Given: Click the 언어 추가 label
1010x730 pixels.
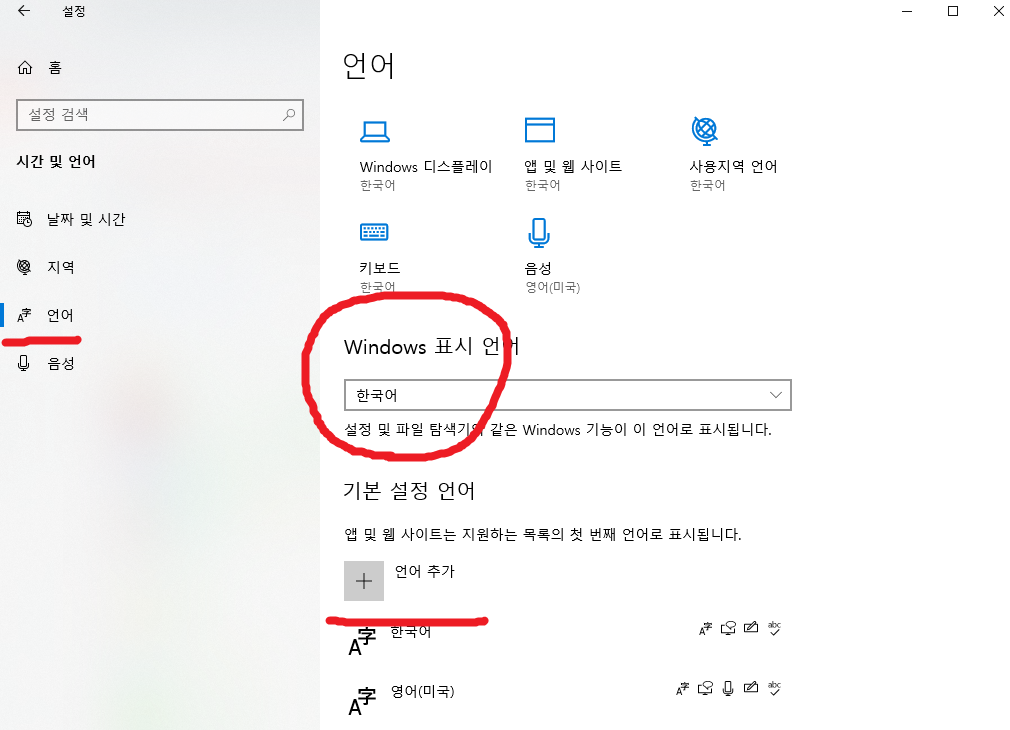Looking at the screenshot, I should (x=424, y=572).
